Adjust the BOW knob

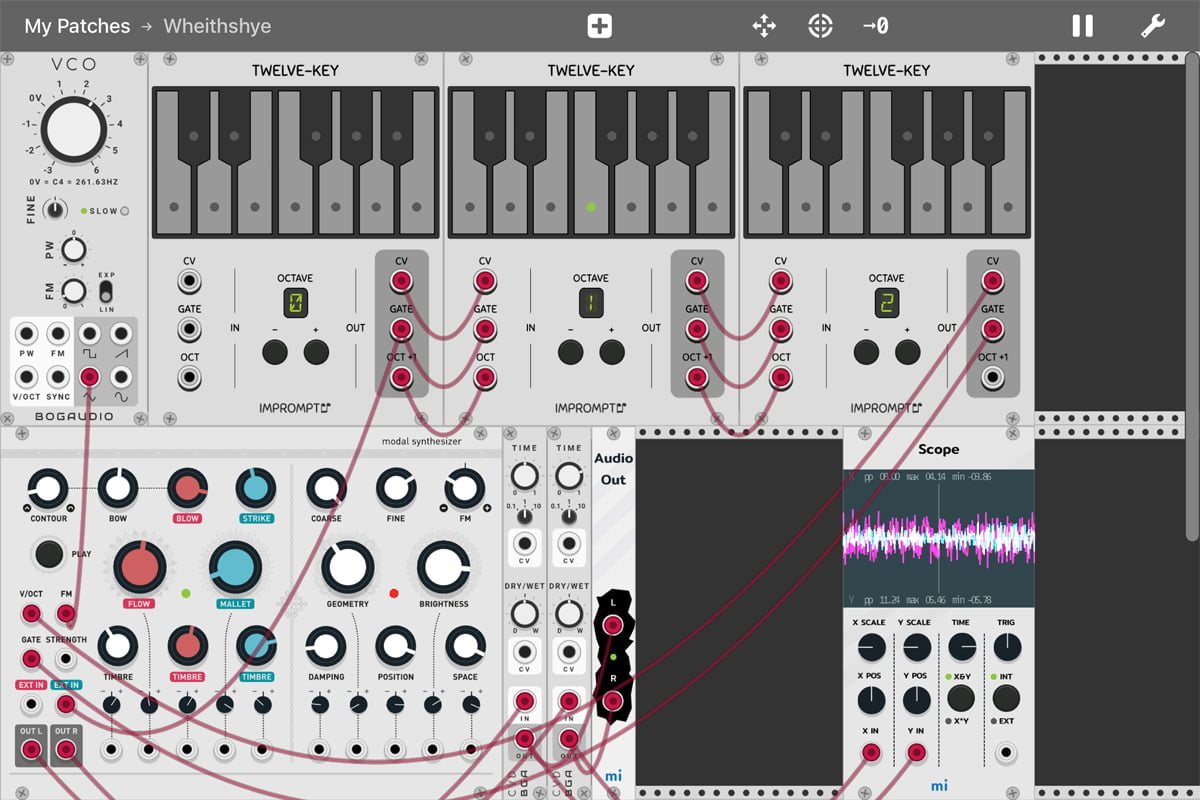pyautogui.click(x=117, y=488)
